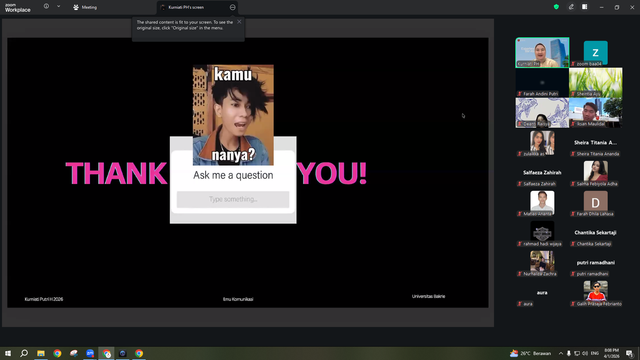This screenshot has height=360, width=640.
Task: Select zulalika as participant tile
Action: click(x=542, y=143)
